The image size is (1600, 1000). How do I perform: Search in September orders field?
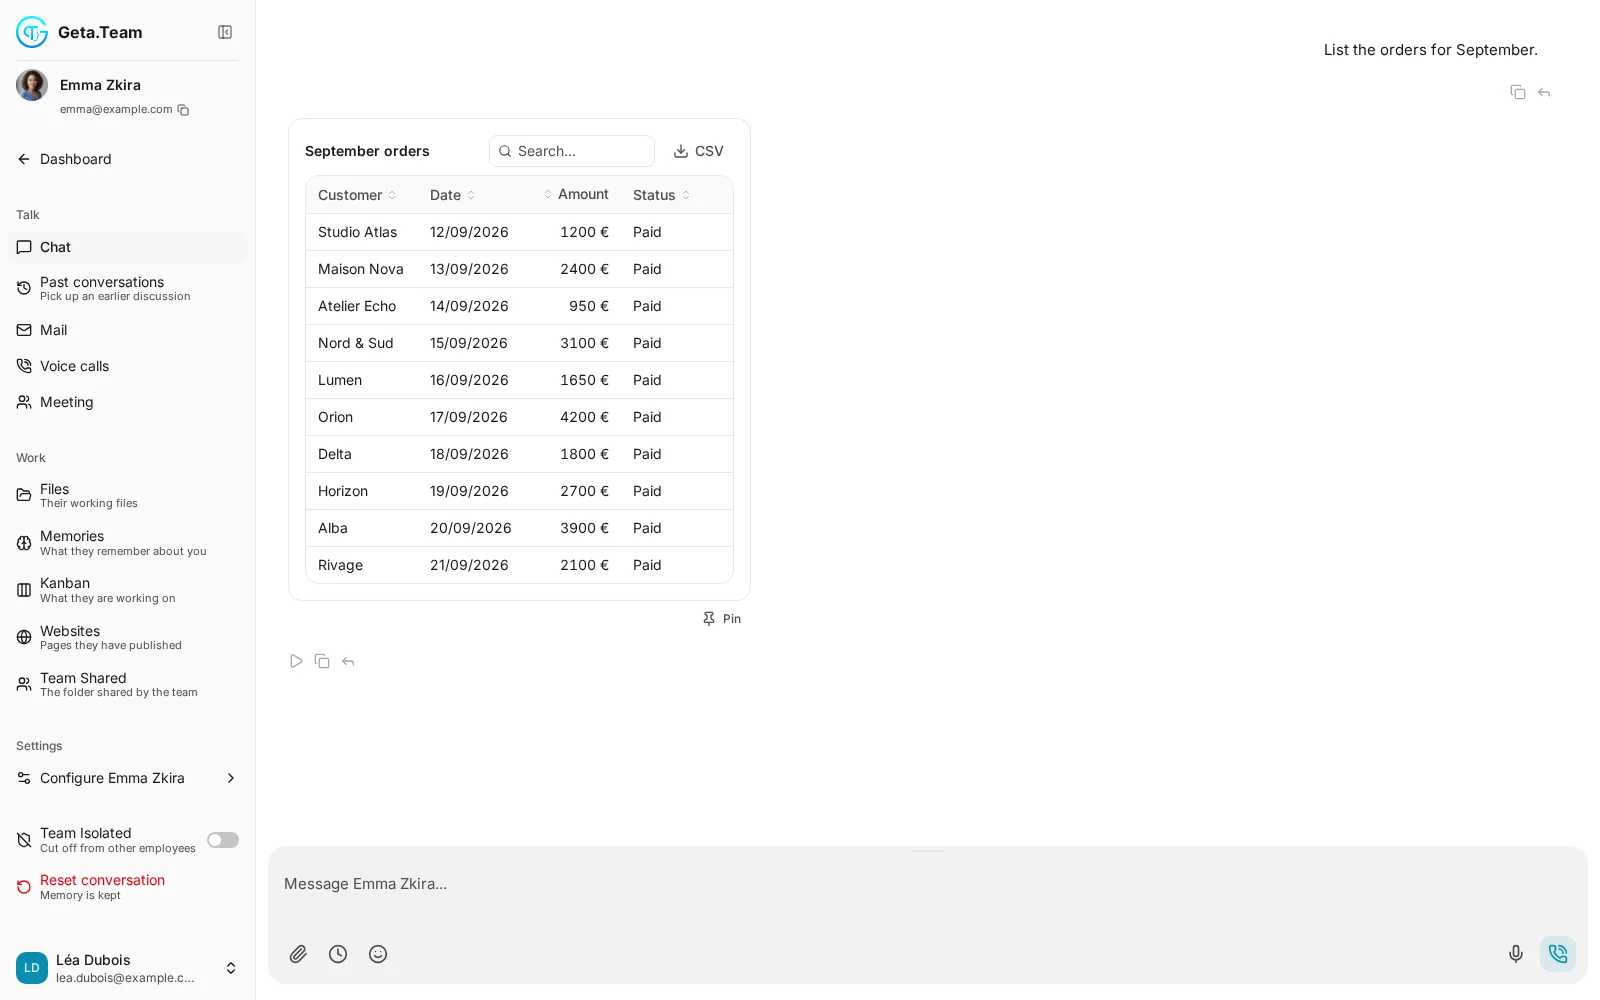tap(572, 151)
